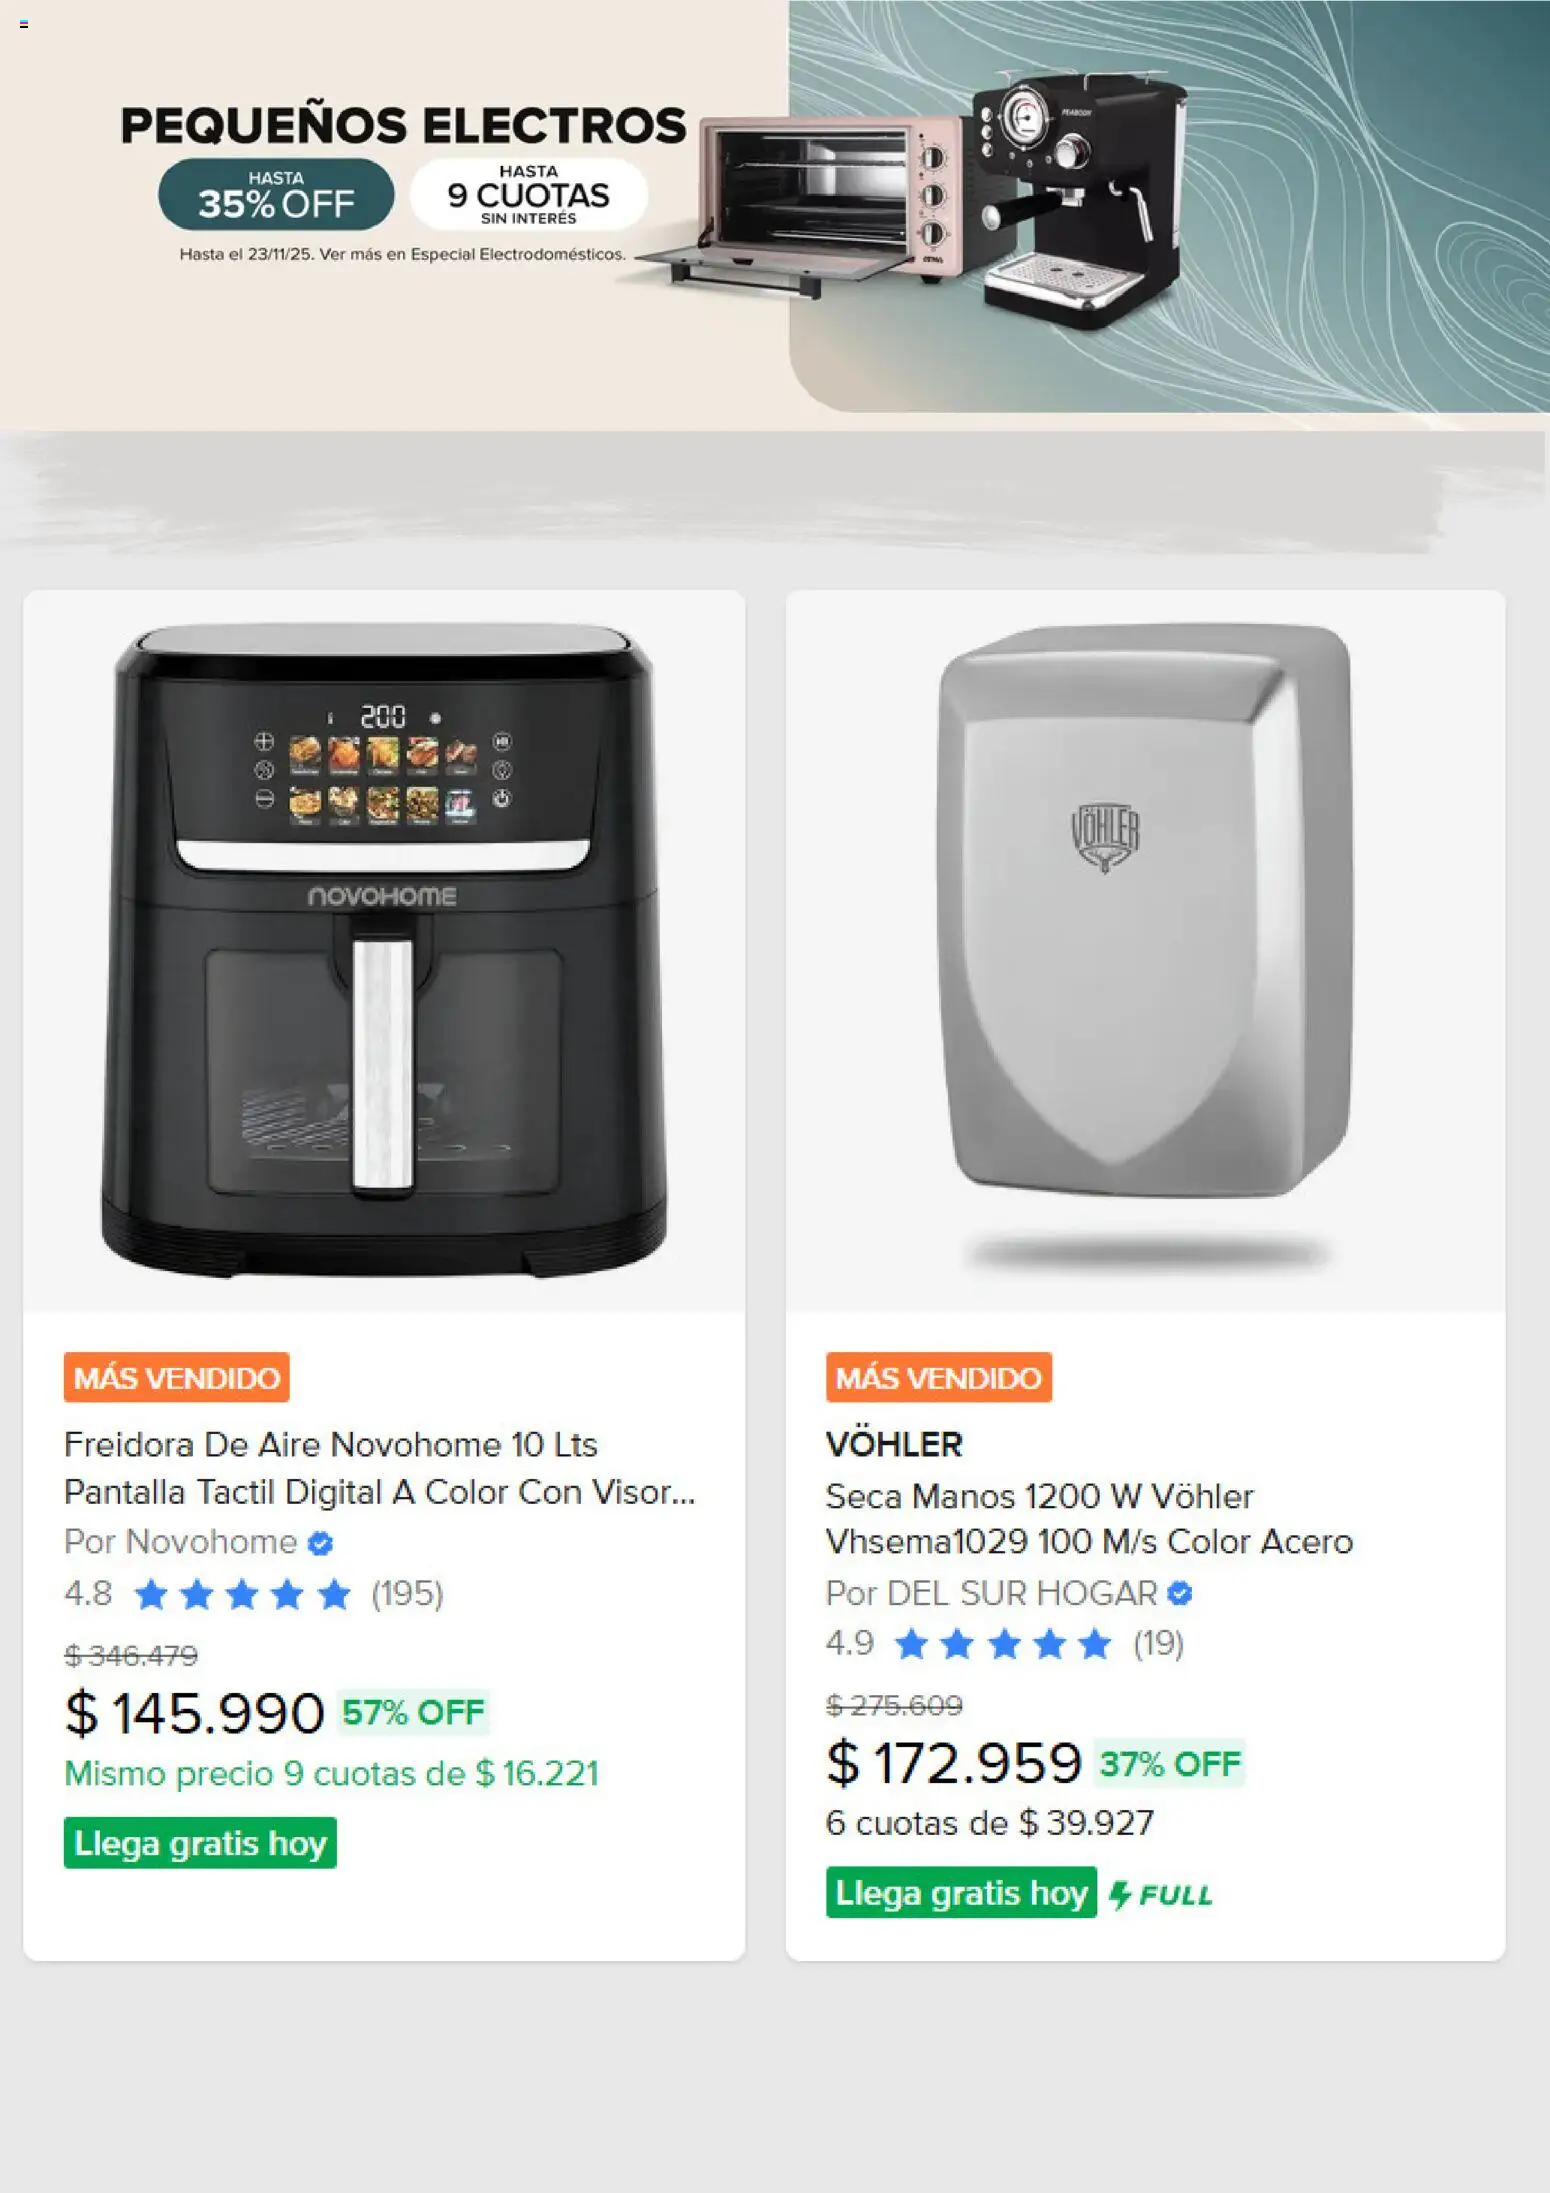The width and height of the screenshot is (1550, 2193).
Task: Click the air fryer 'Llega gratis hoy' label
Action: (200, 1843)
